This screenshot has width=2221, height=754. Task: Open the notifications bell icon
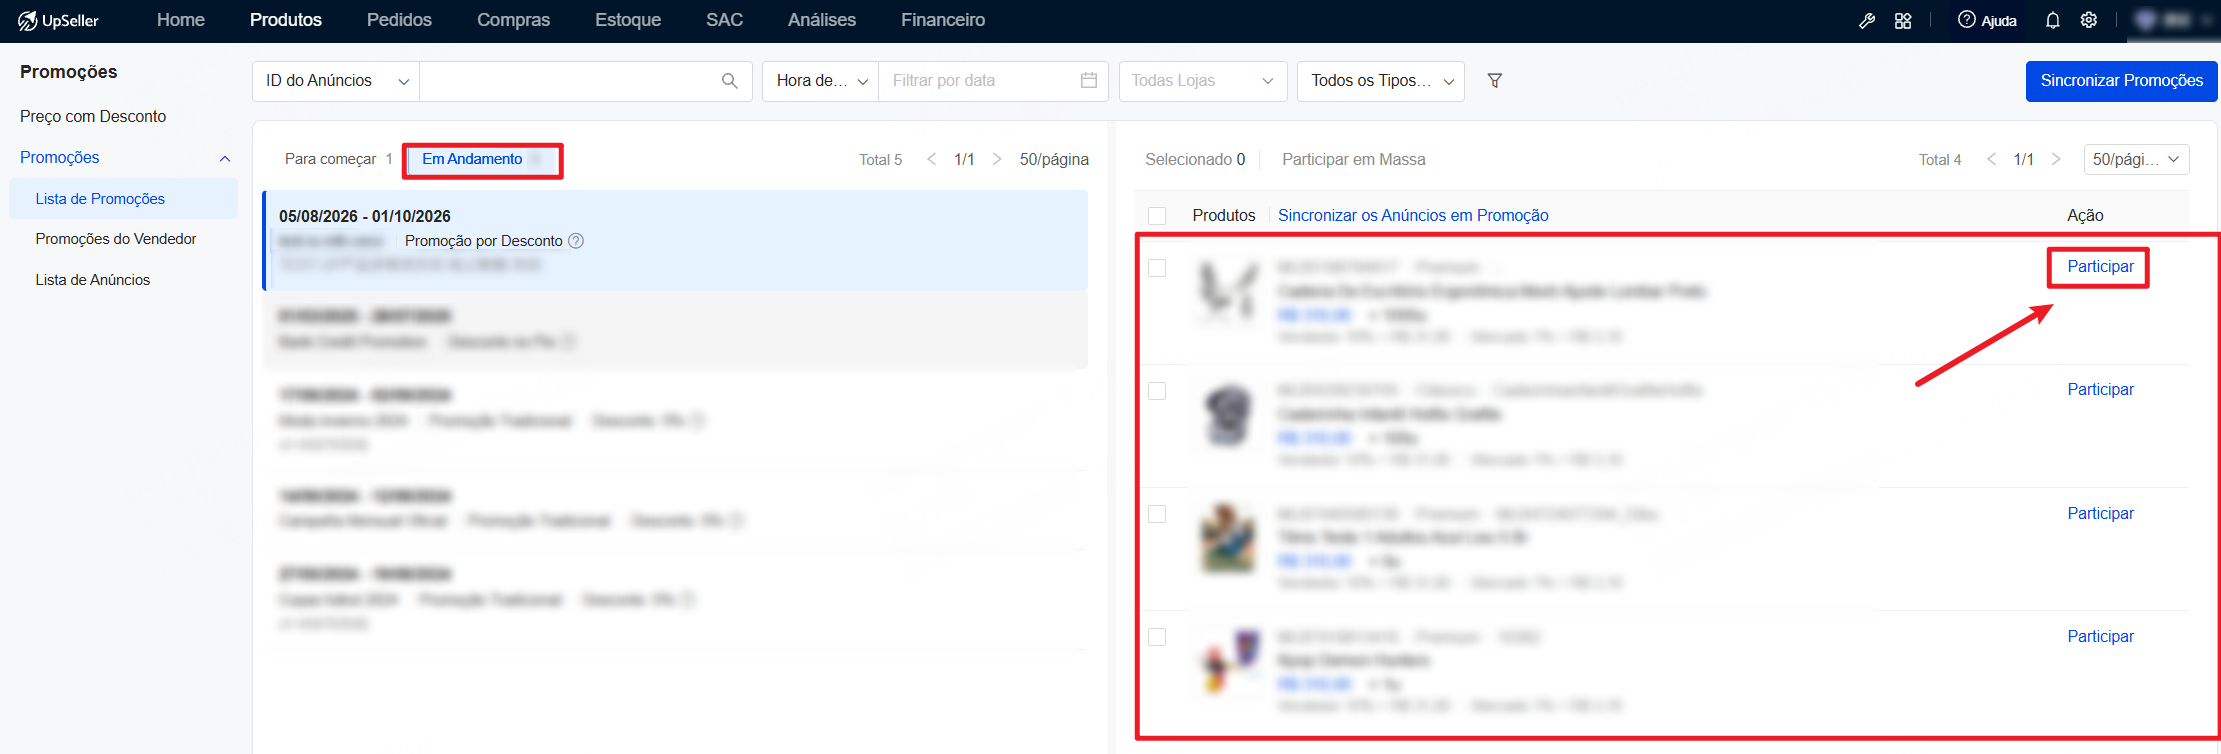pos(2053,20)
